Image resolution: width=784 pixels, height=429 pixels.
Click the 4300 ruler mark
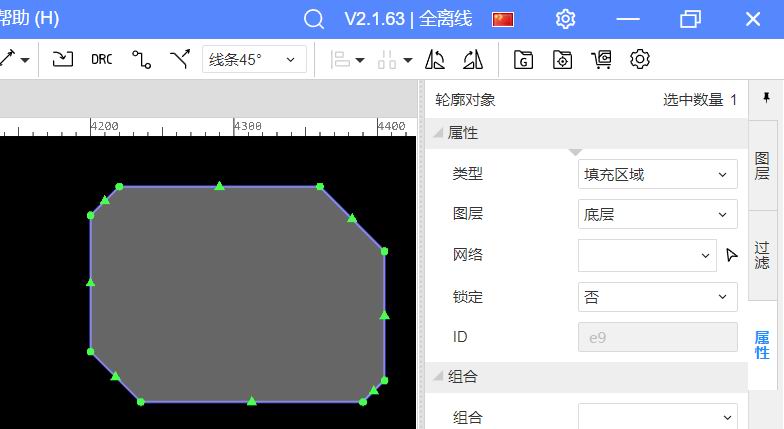point(248,126)
